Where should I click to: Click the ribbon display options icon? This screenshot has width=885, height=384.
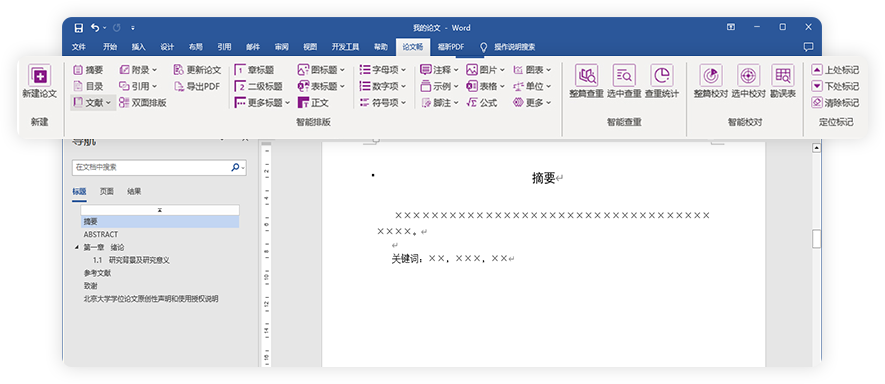[x=731, y=27]
